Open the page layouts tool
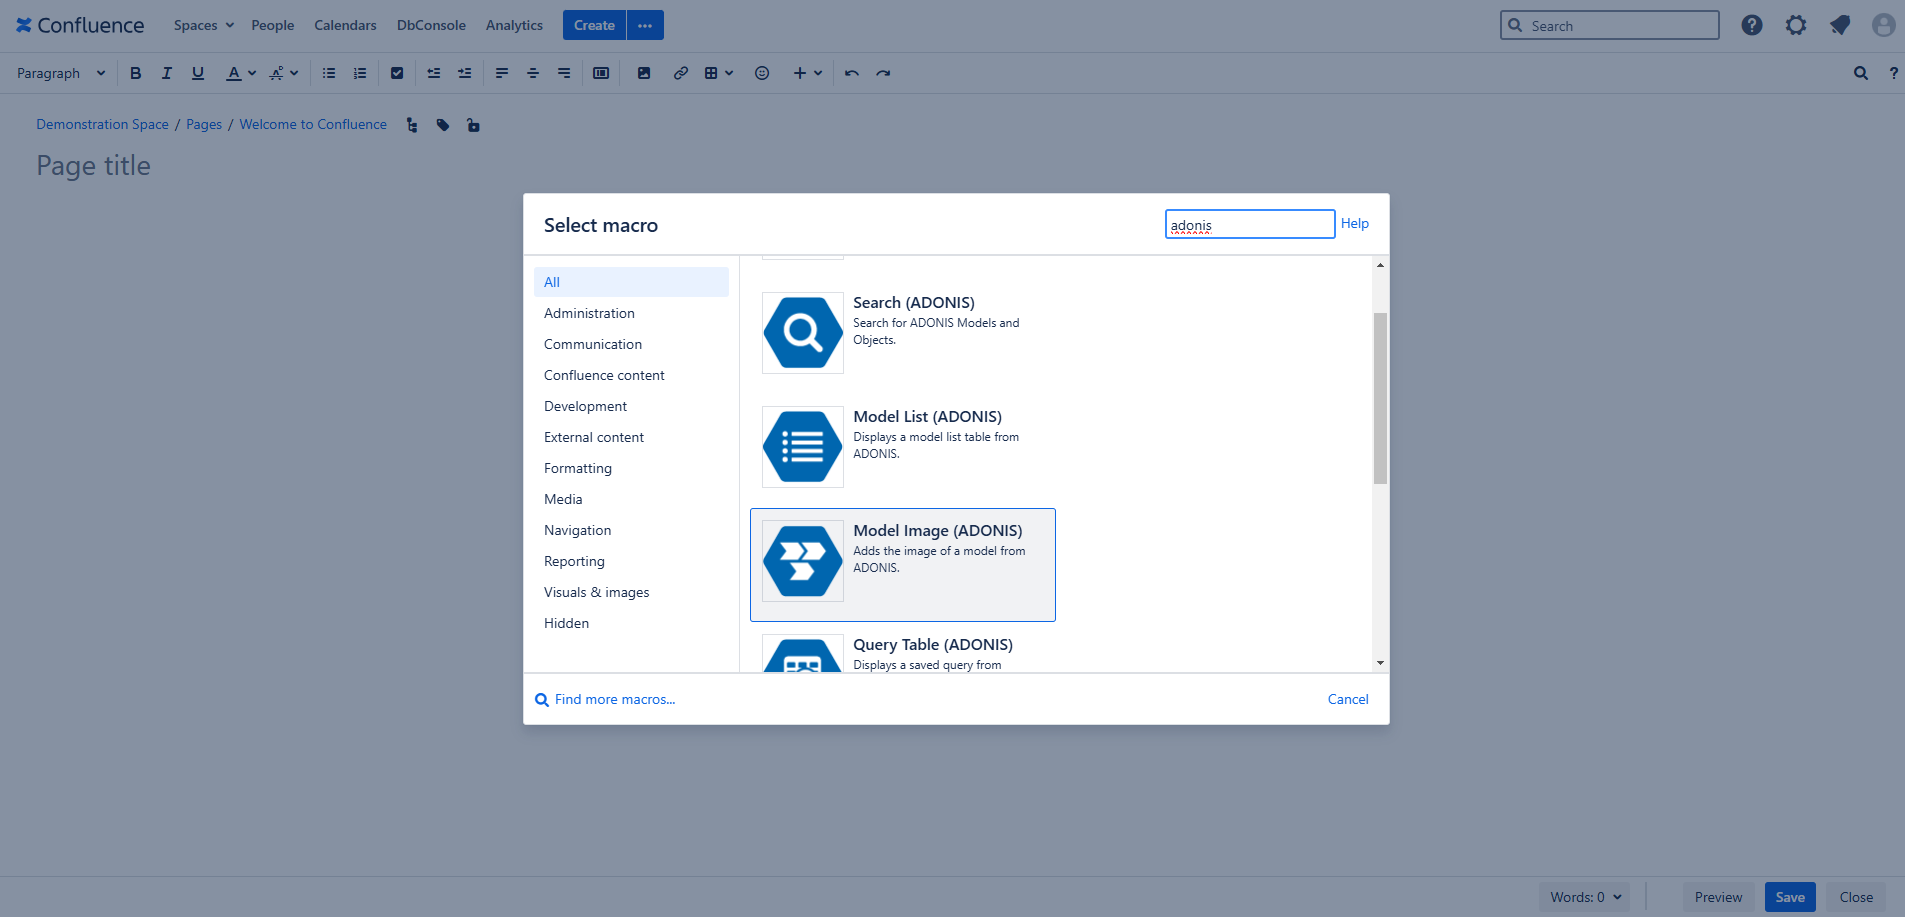 (601, 72)
